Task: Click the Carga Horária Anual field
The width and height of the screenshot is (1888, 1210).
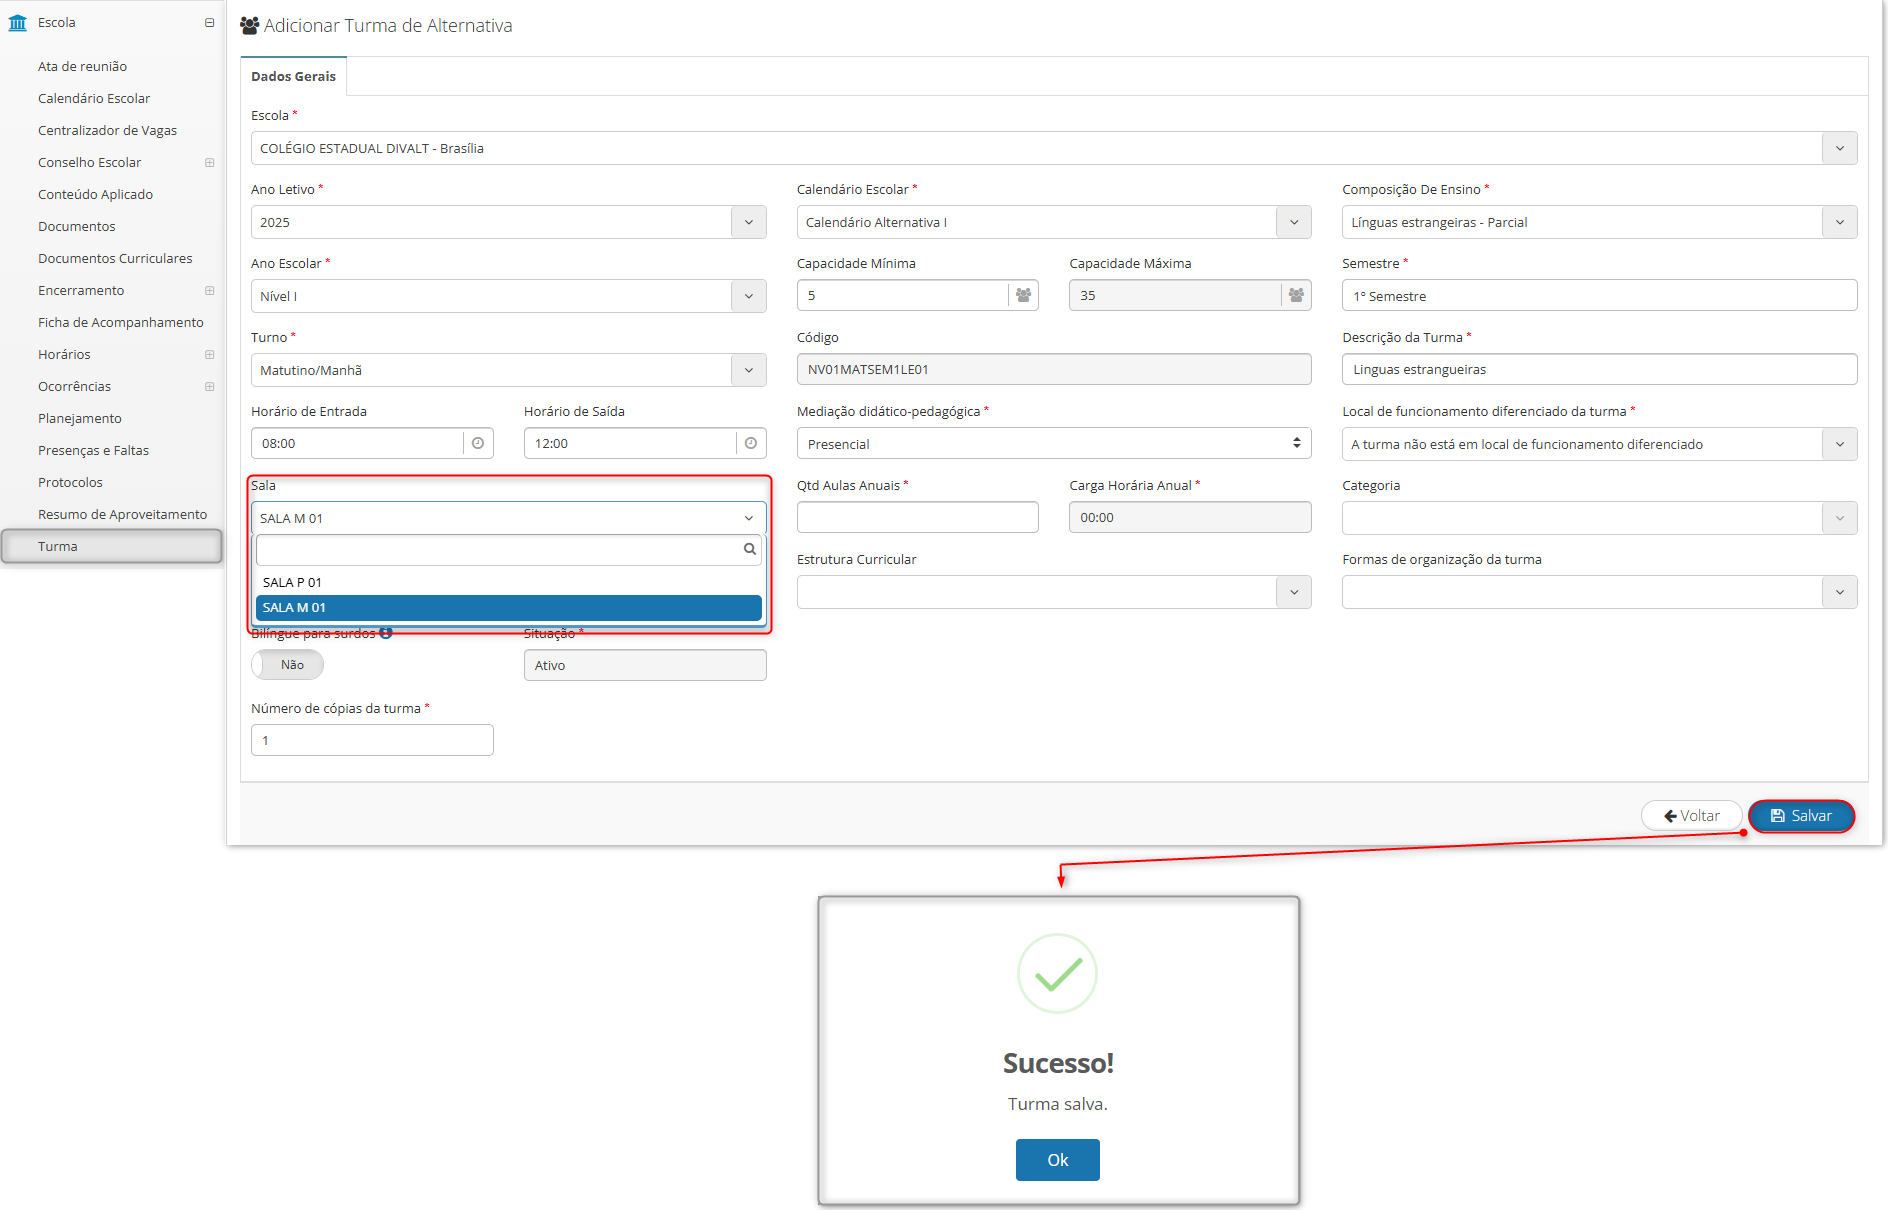Action: click(x=1190, y=518)
